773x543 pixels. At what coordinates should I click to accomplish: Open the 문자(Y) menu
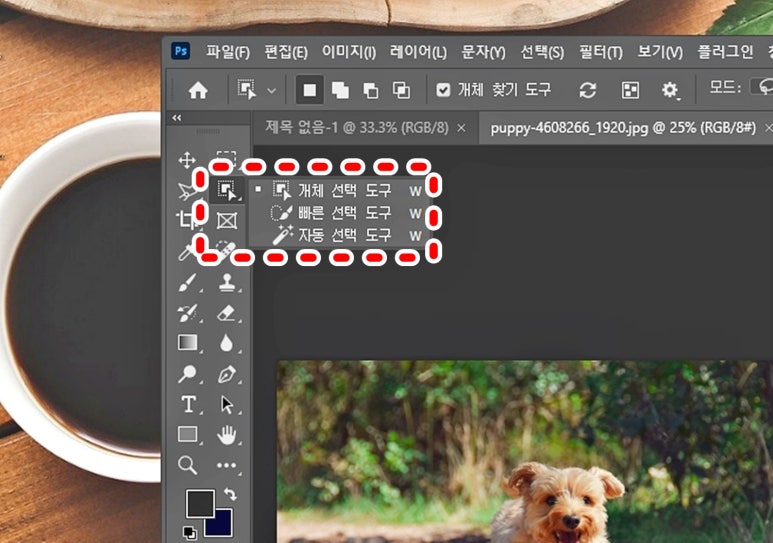point(483,51)
